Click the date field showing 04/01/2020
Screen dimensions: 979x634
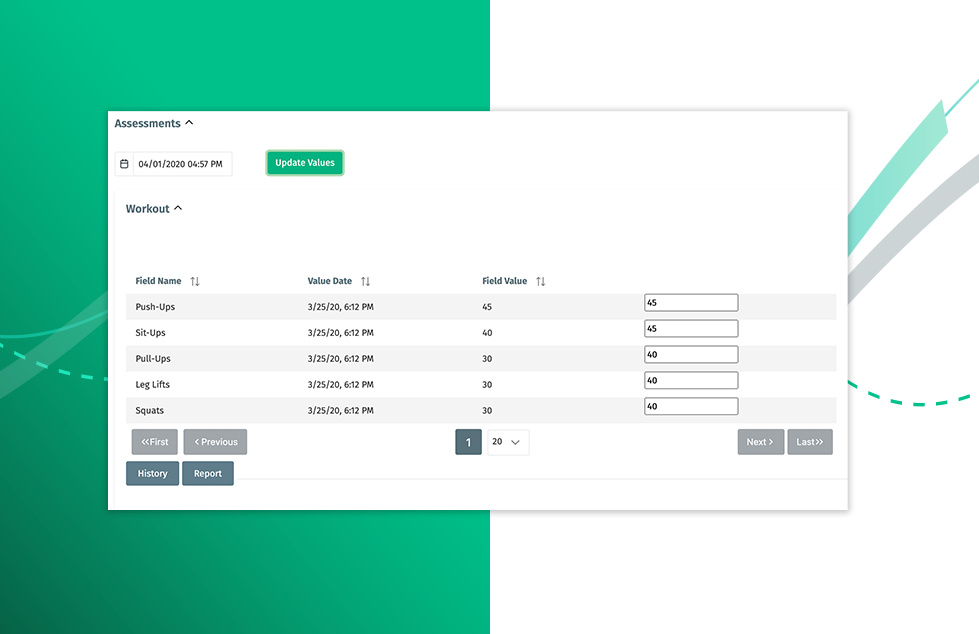[181, 164]
